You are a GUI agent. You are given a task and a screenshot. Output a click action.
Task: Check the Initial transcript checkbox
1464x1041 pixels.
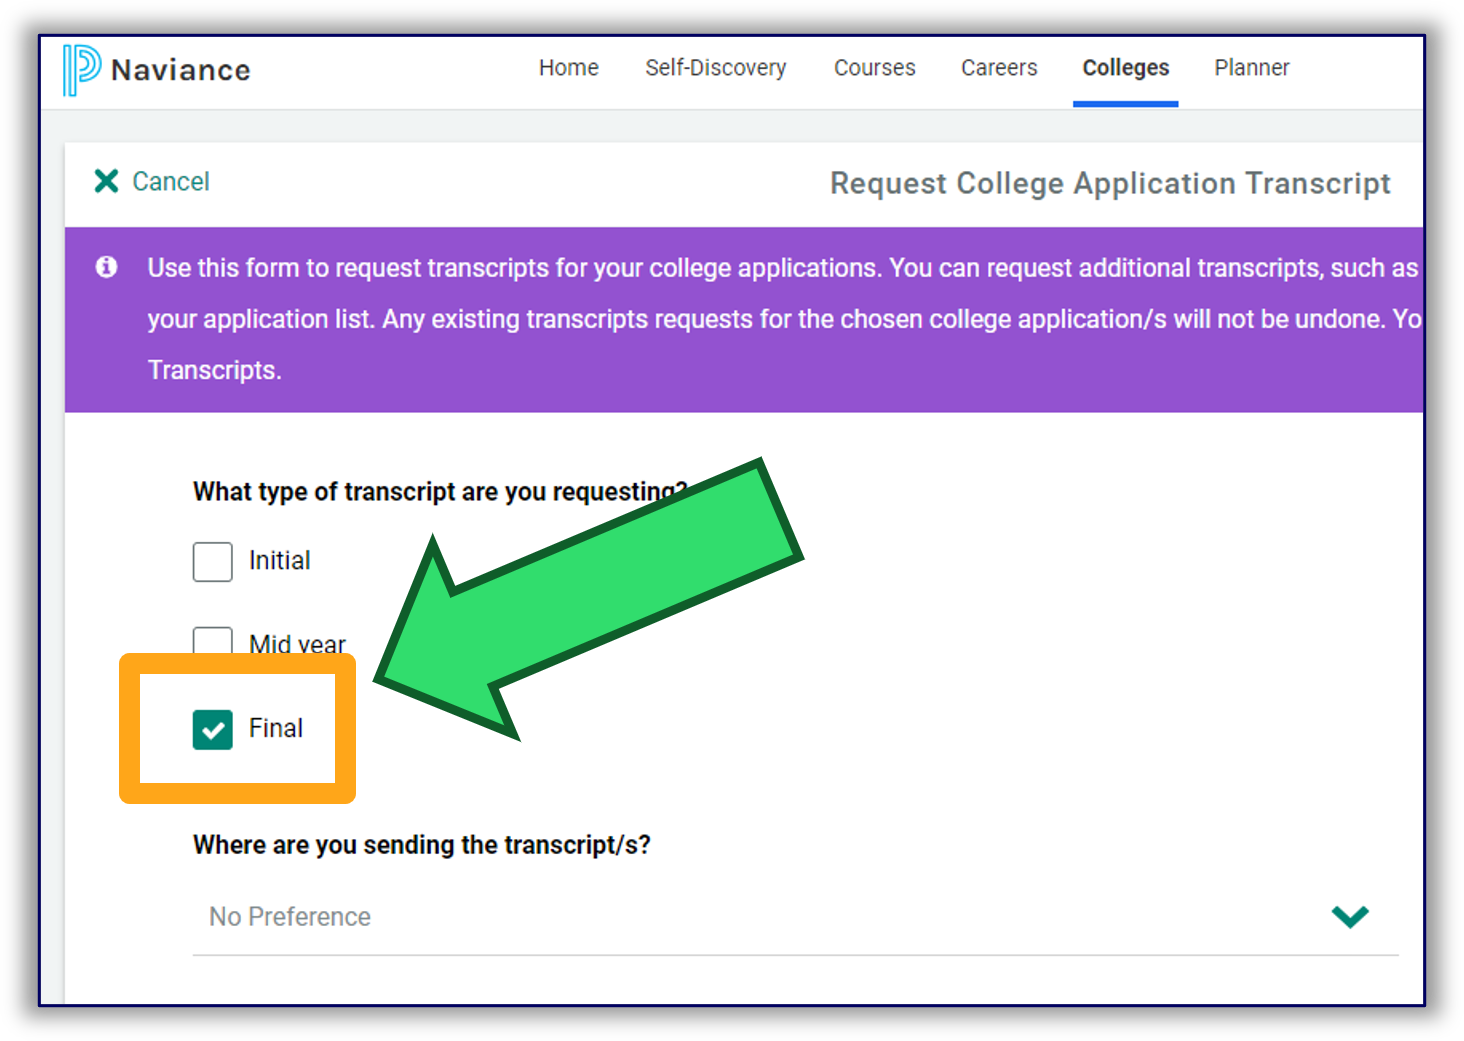(212, 561)
